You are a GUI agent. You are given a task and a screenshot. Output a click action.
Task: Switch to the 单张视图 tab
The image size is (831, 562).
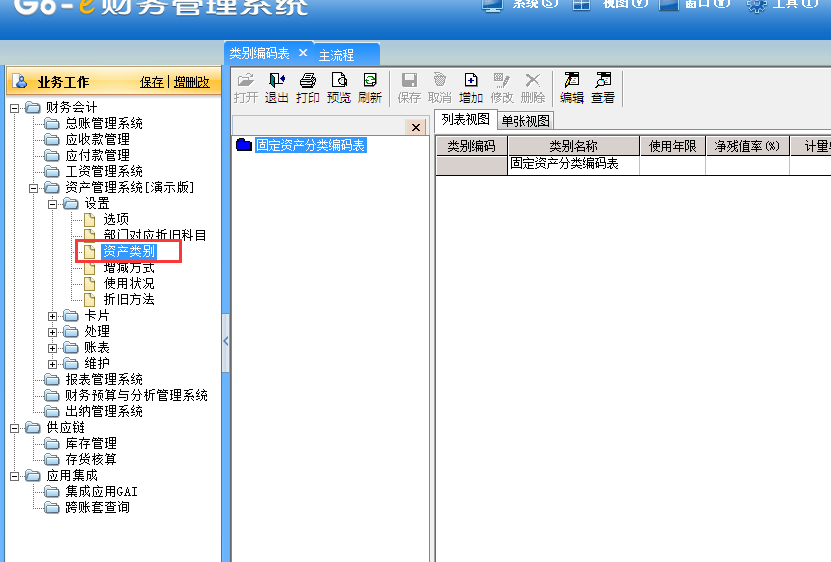pyautogui.click(x=525, y=121)
